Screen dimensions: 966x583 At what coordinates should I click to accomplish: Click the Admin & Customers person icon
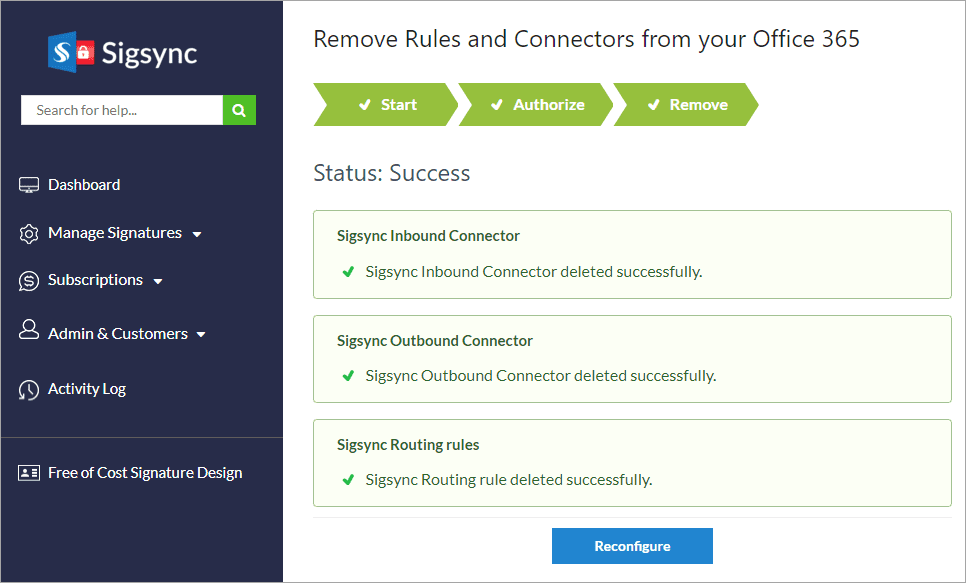[29, 331]
